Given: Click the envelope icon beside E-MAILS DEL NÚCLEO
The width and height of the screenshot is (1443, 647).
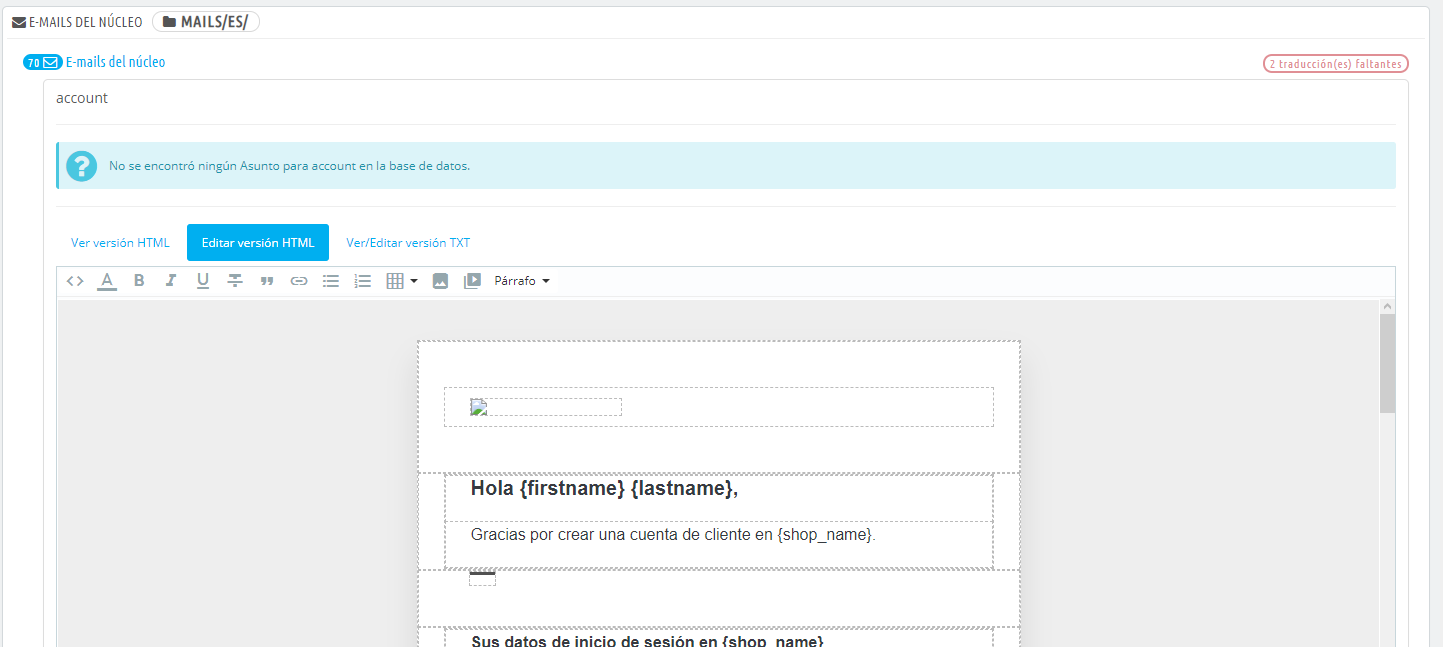Looking at the screenshot, I should [x=19, y=22].
